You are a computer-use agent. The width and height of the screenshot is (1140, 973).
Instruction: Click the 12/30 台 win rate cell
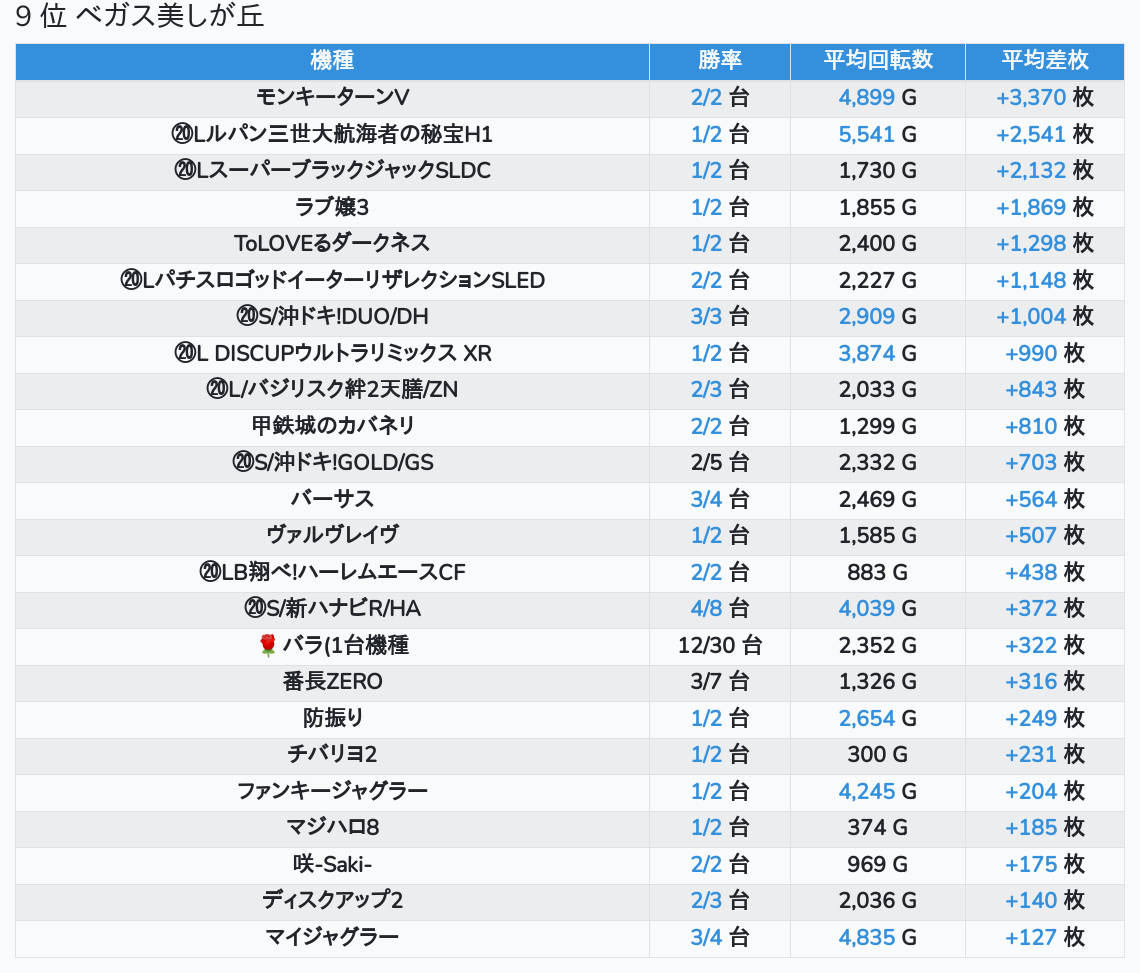tap(719, 645)
